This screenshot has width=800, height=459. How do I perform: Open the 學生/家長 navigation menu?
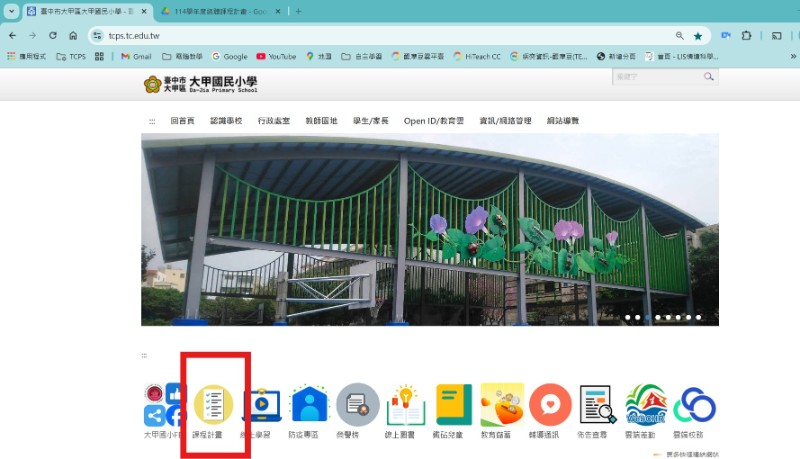[372, 121]
